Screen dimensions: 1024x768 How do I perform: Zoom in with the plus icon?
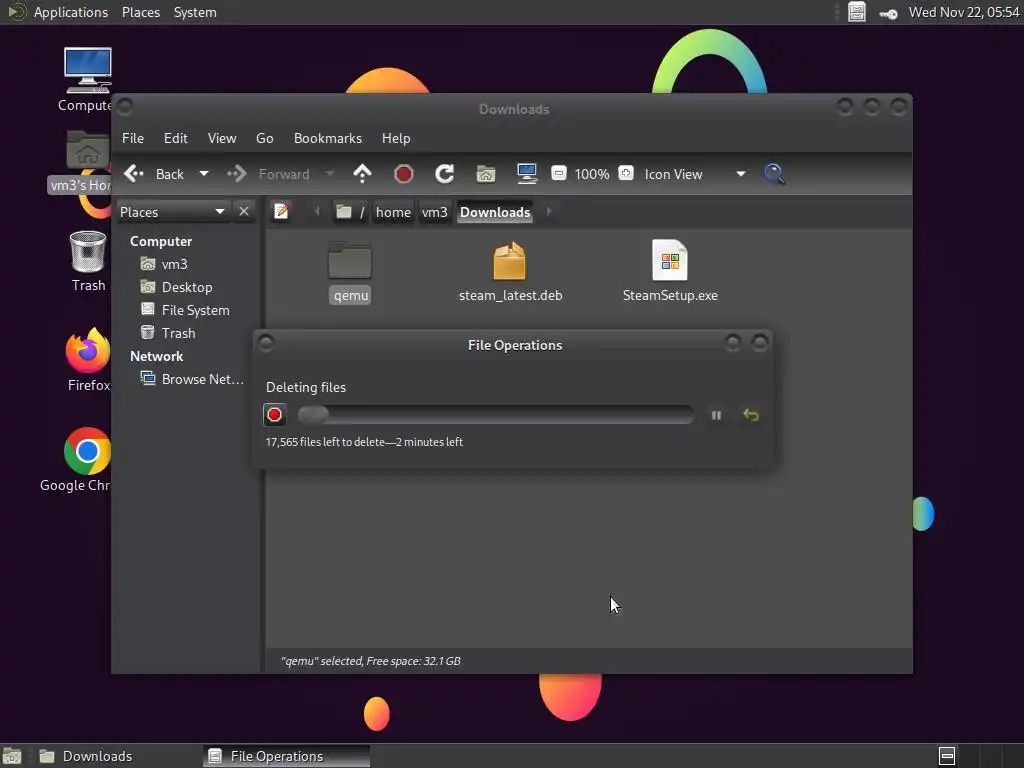626,173
